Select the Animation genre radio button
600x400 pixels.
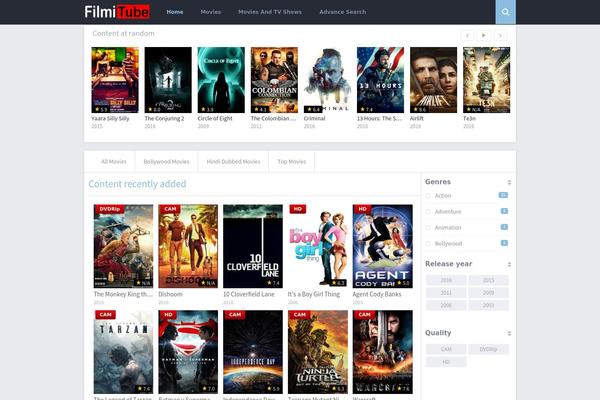point(428,228)
